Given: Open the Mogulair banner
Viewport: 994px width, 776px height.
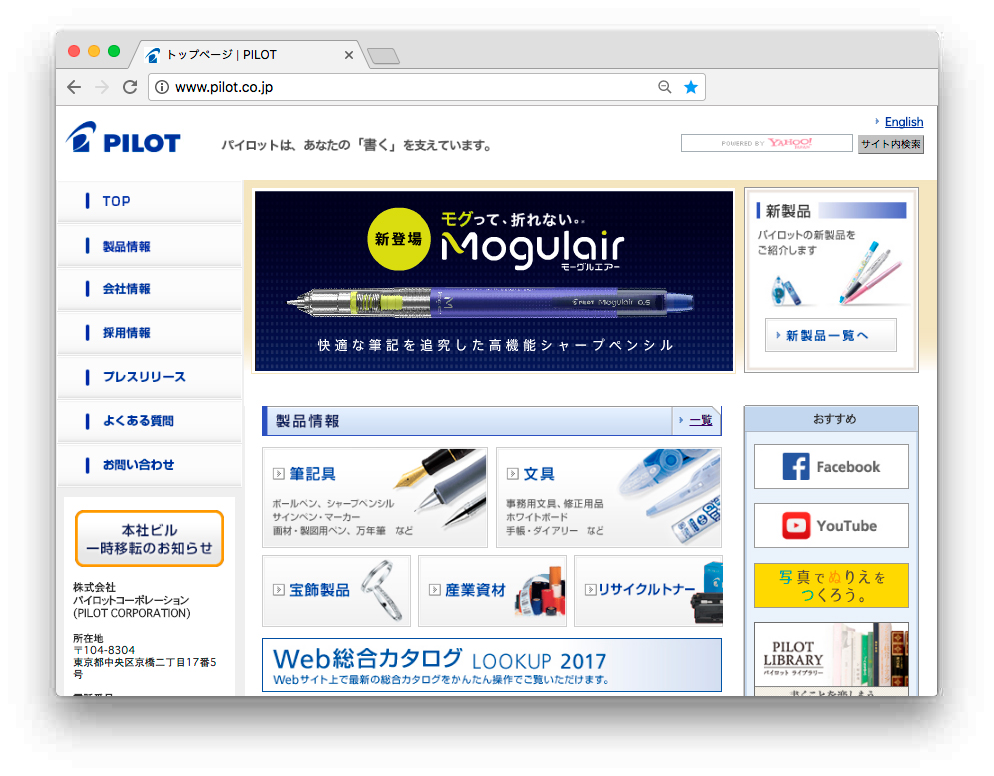Looking at the screenshot, I should click(x=494, y=281).
